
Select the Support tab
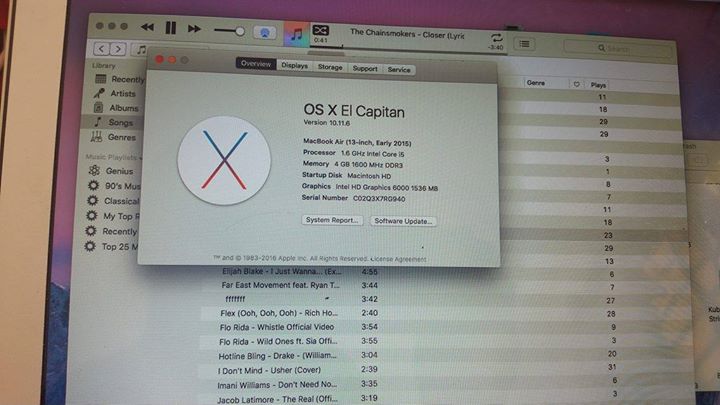(x=365, y=68)
